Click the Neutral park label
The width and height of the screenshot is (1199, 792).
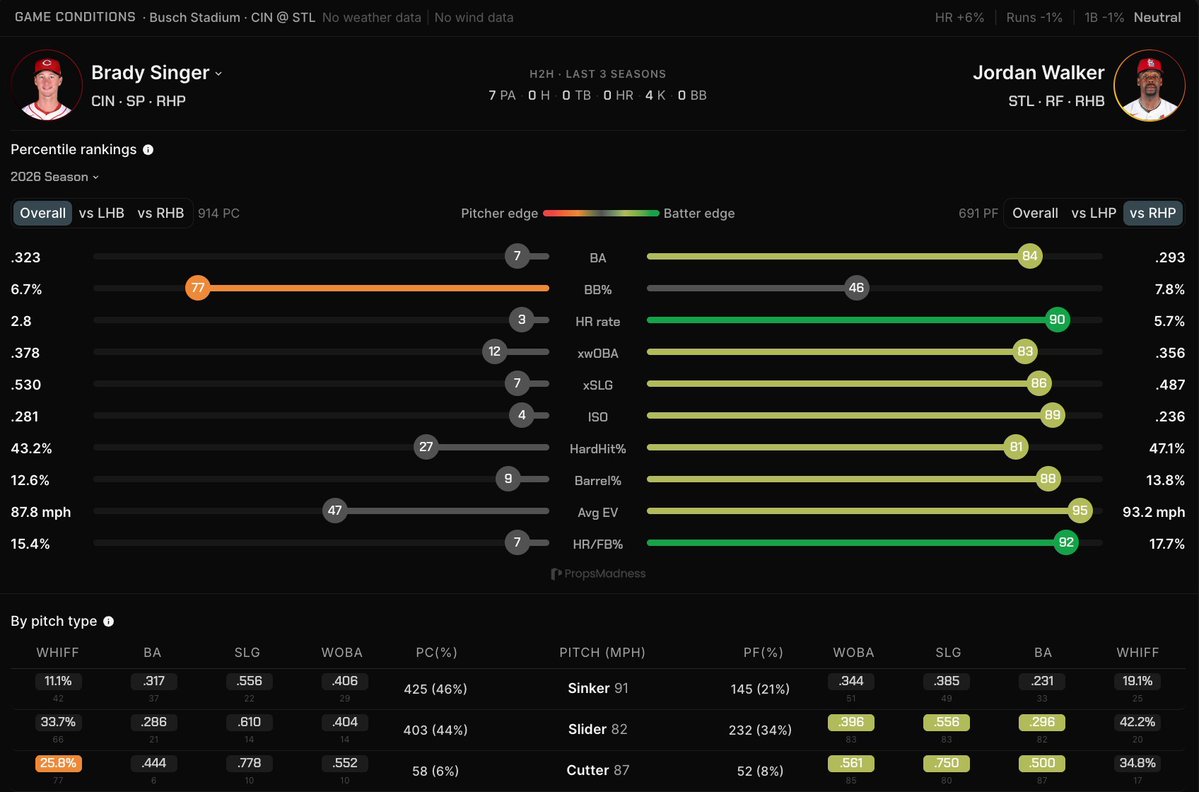point(1157,18)
